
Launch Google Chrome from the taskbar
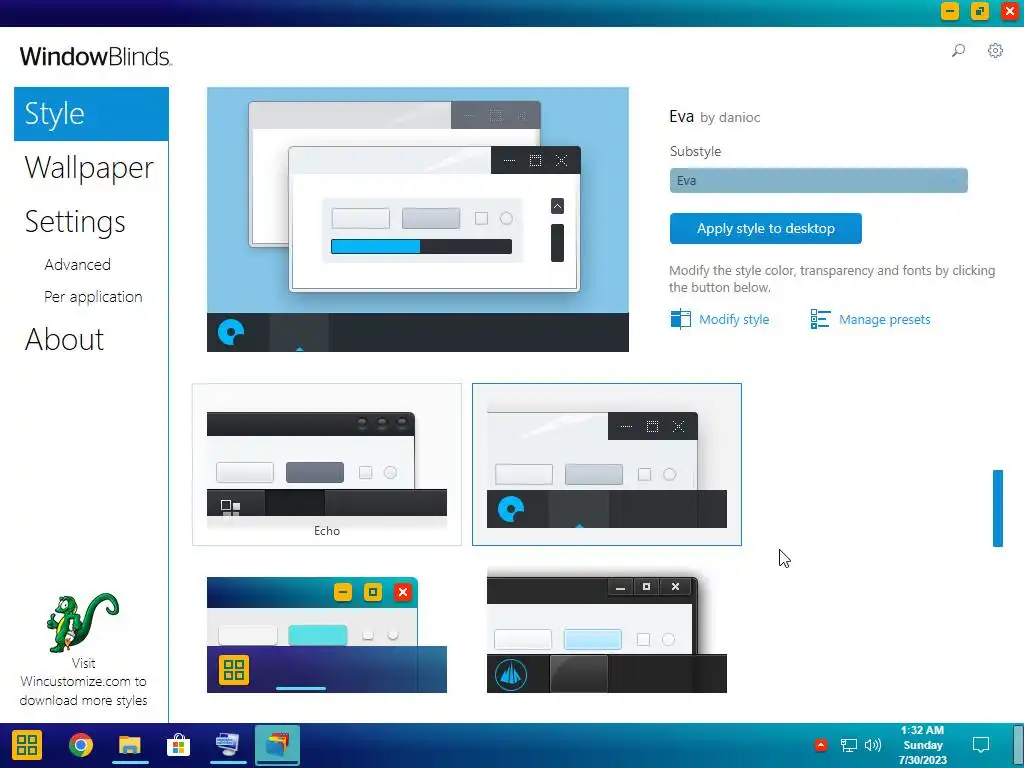81,744
